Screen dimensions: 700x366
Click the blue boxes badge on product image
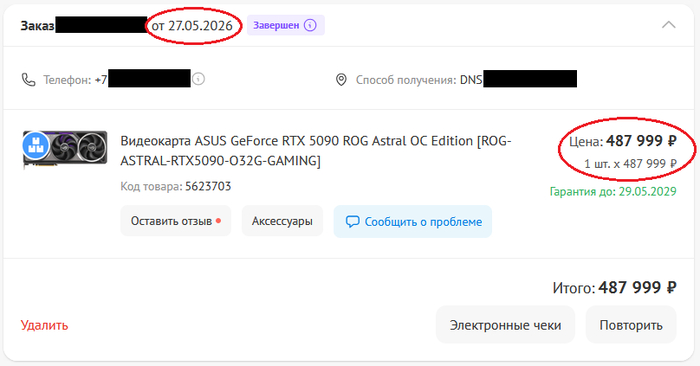(36, 145)
